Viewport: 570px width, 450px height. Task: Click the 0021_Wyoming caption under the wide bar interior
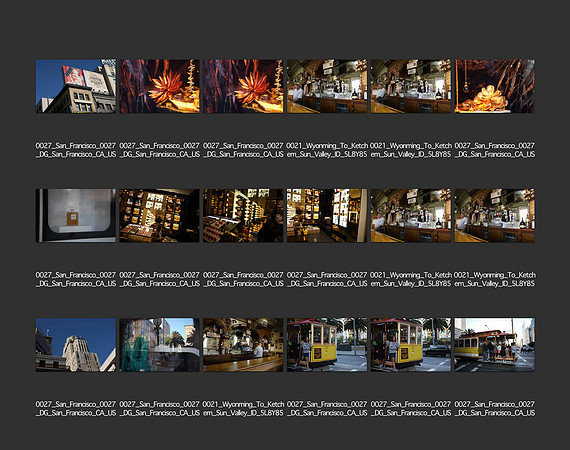click(x=243, y=408)
